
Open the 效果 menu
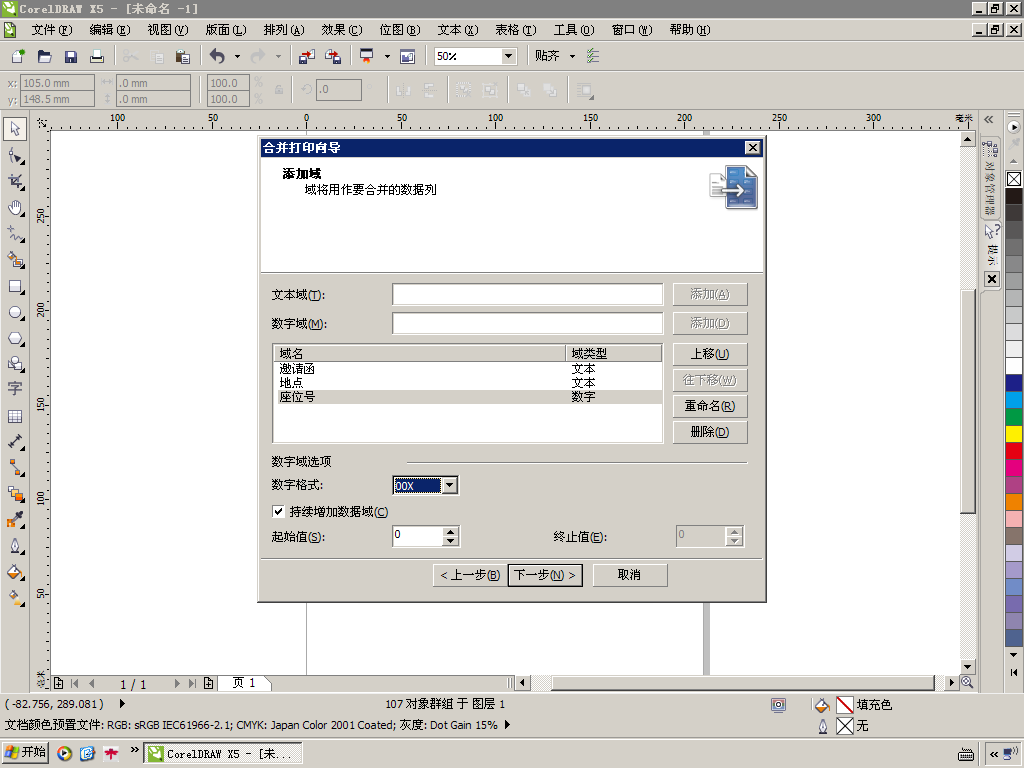(342, 30)
